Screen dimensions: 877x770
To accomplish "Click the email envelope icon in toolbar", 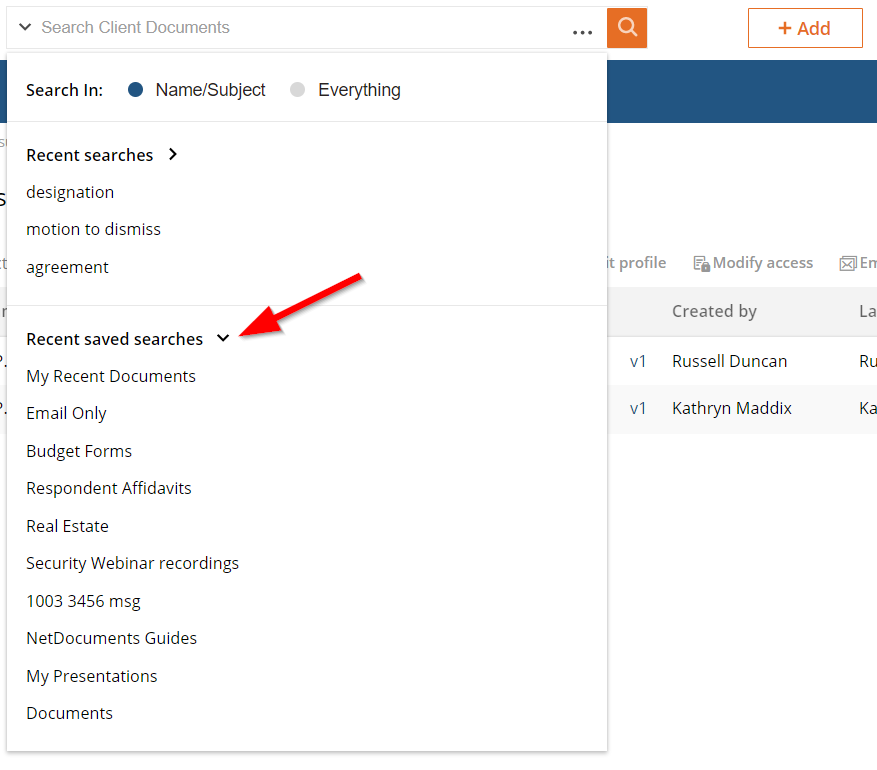I will (848, 264).
